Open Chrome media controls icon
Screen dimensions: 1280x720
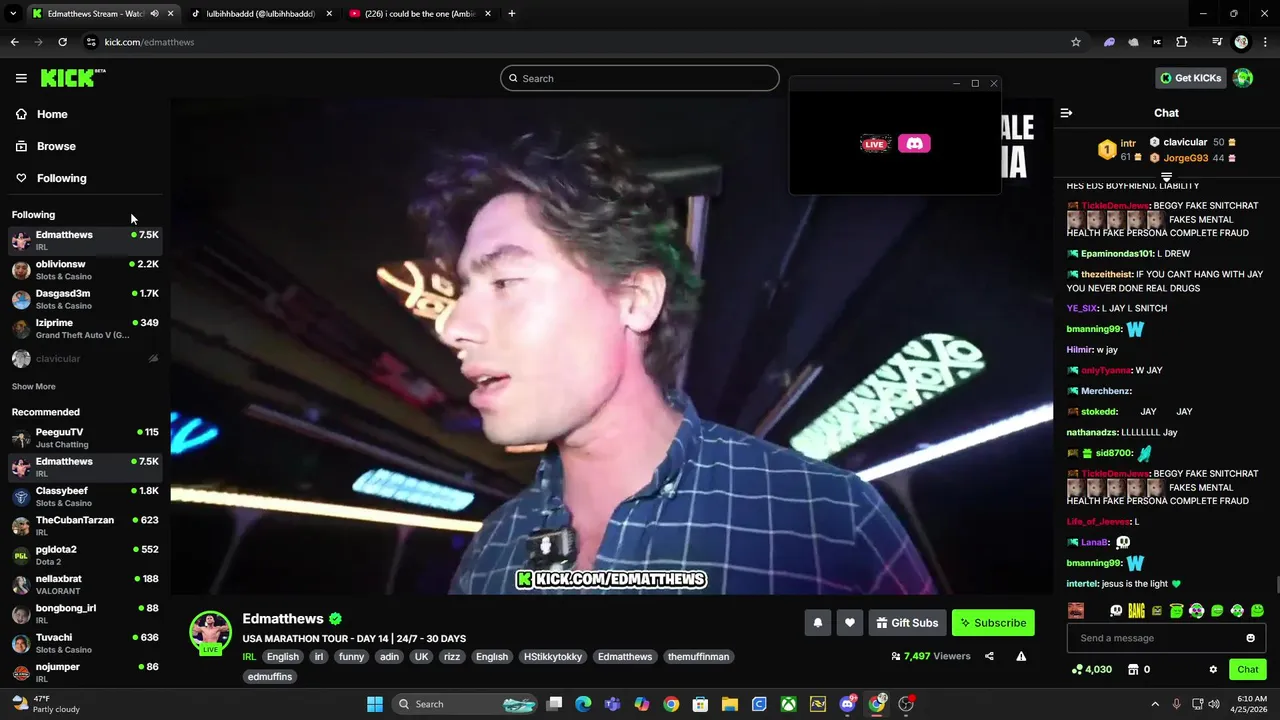[1217, 42]
